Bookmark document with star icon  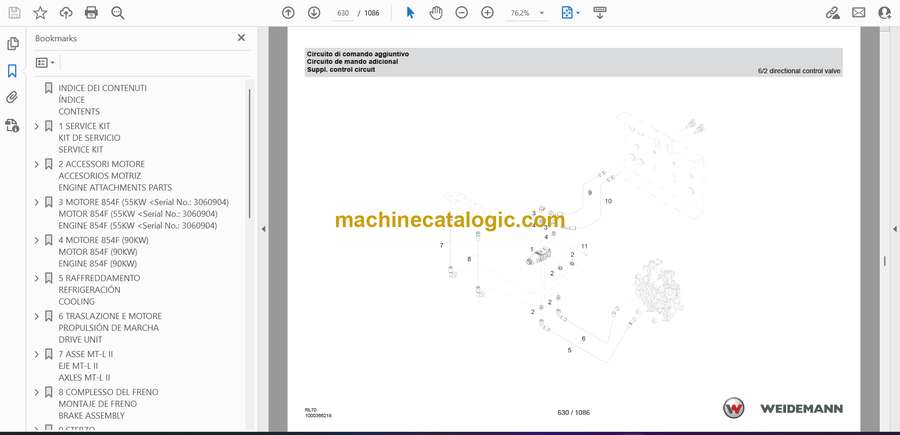(40, 13)
